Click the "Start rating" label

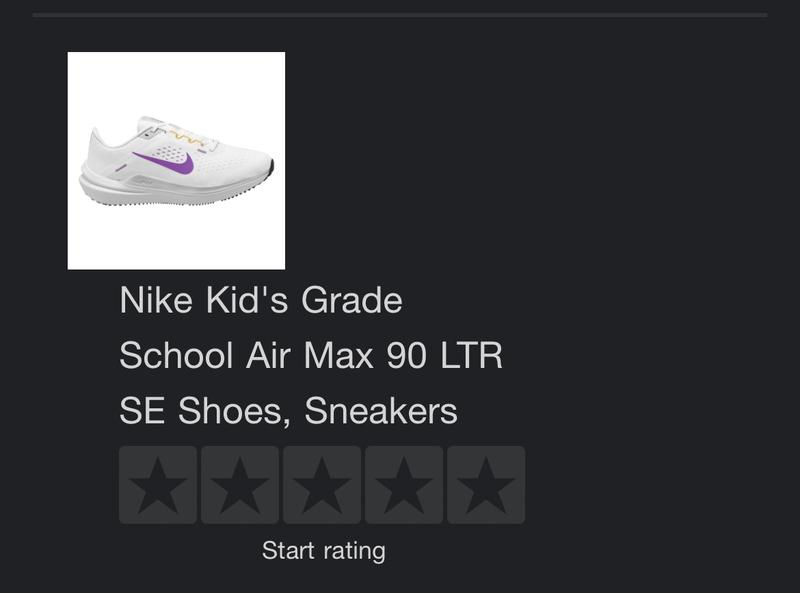pos(323,550)
